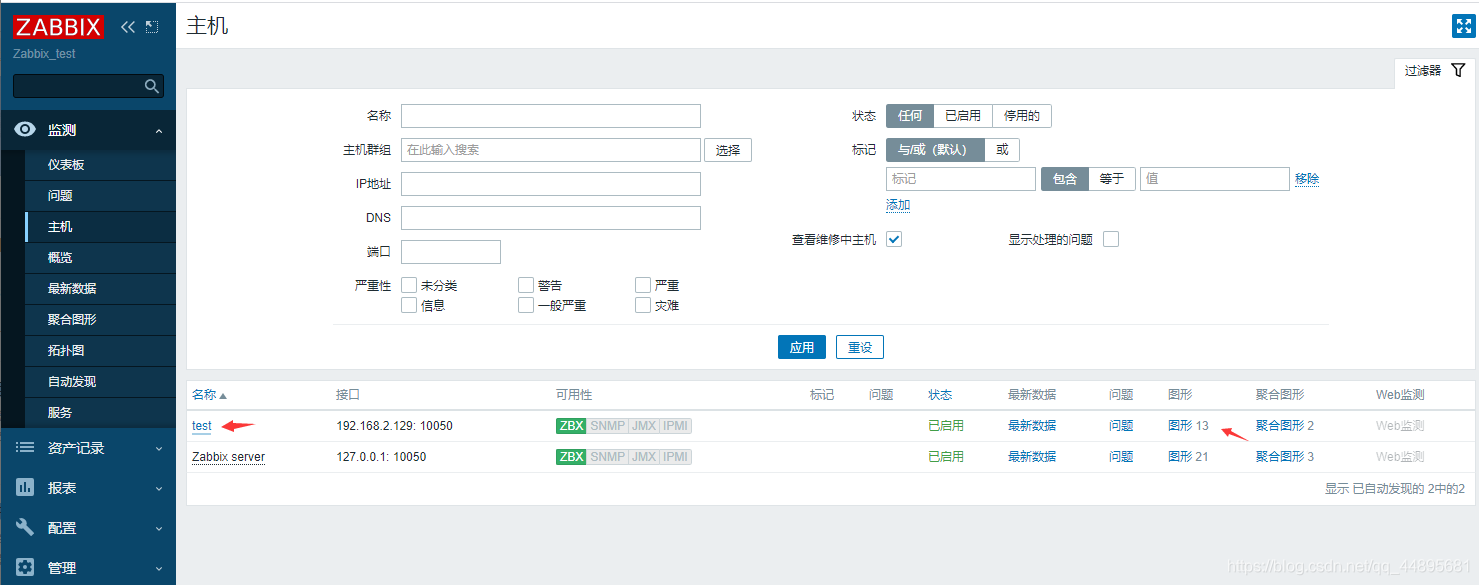Click the 重设 button
Image resolution: width=1479 pixels, height=585 pixels.
point(860,348)
